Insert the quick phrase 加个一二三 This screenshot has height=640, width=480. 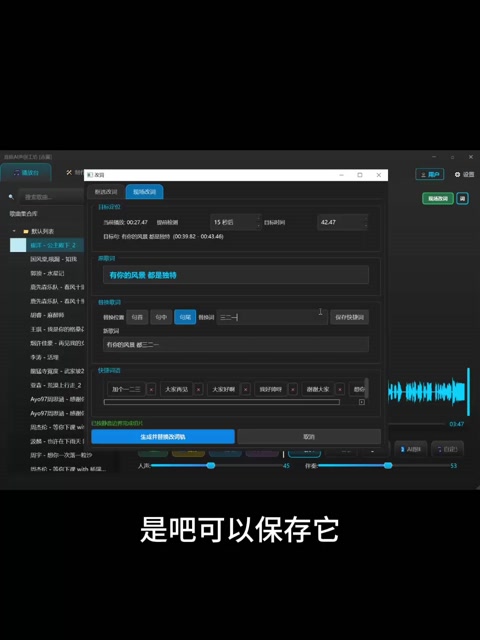tap(126, 389)
